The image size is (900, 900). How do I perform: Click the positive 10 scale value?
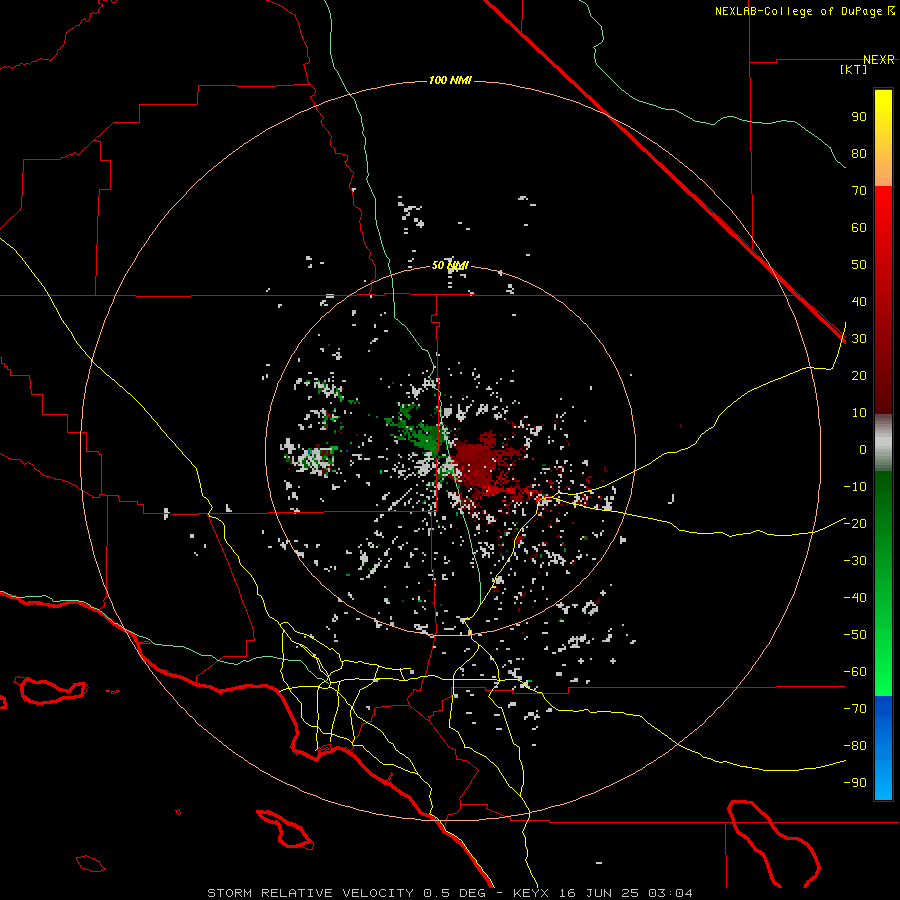click(x=859, y=413)
